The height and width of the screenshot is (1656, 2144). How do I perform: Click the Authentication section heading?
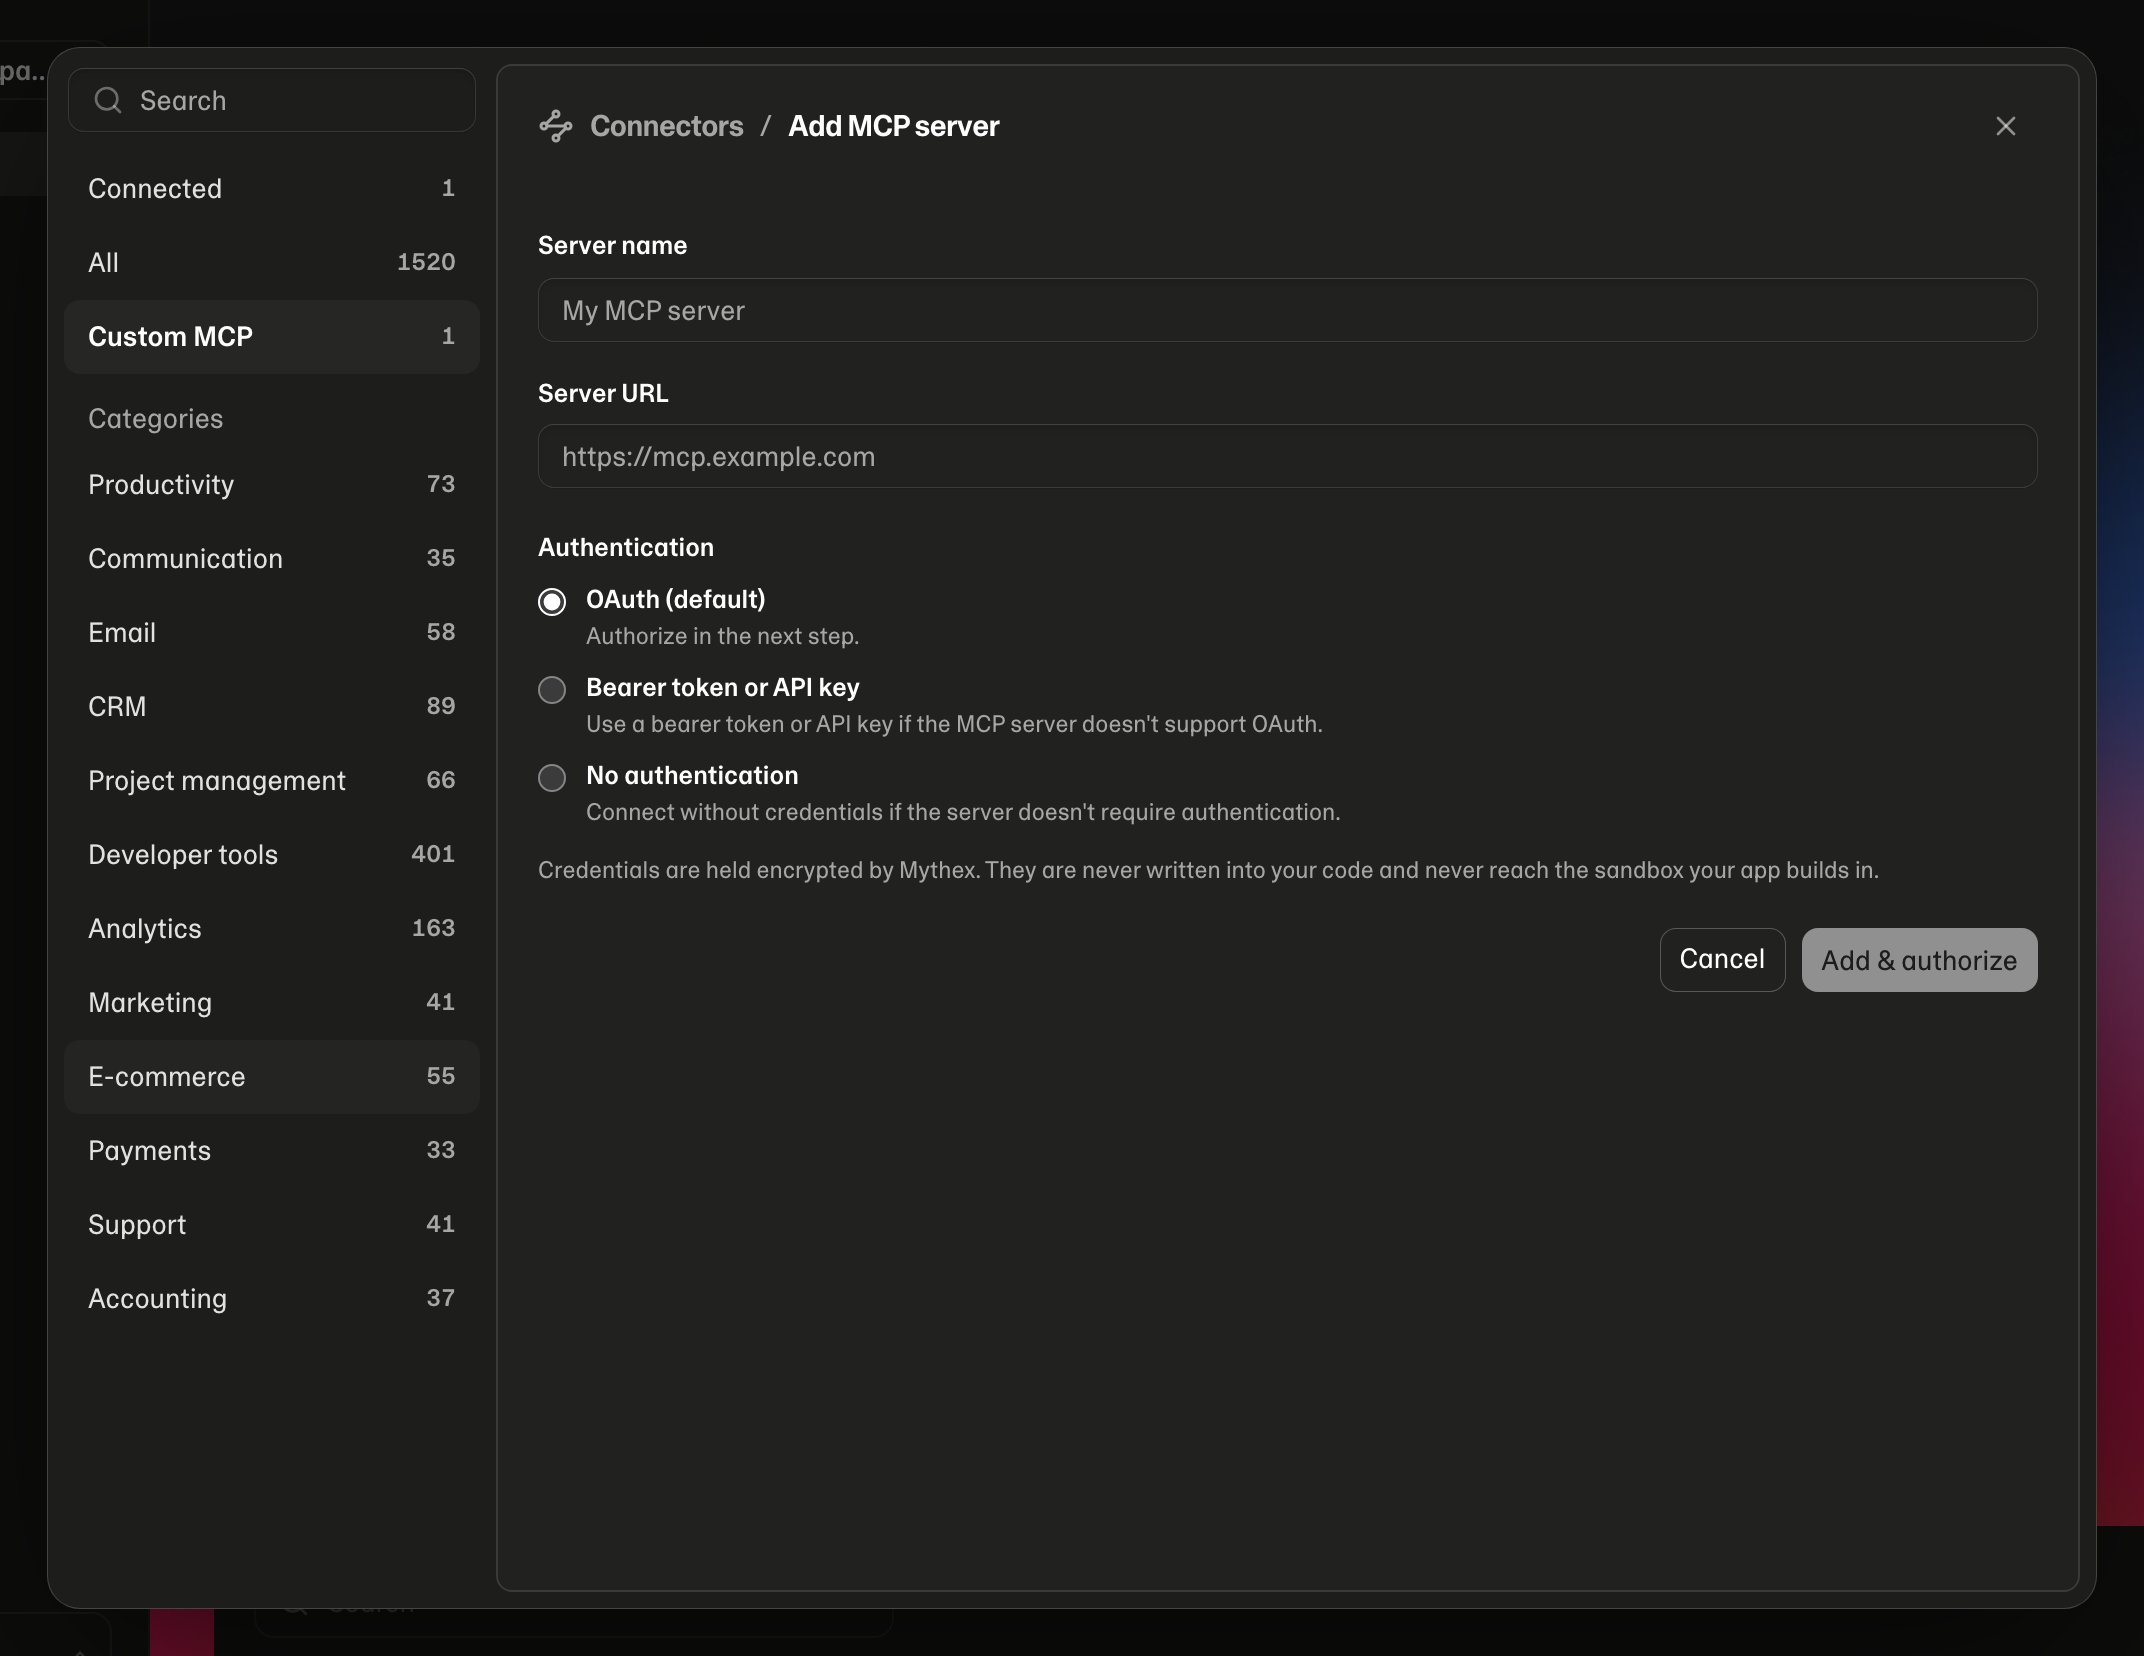coord(626,547)
